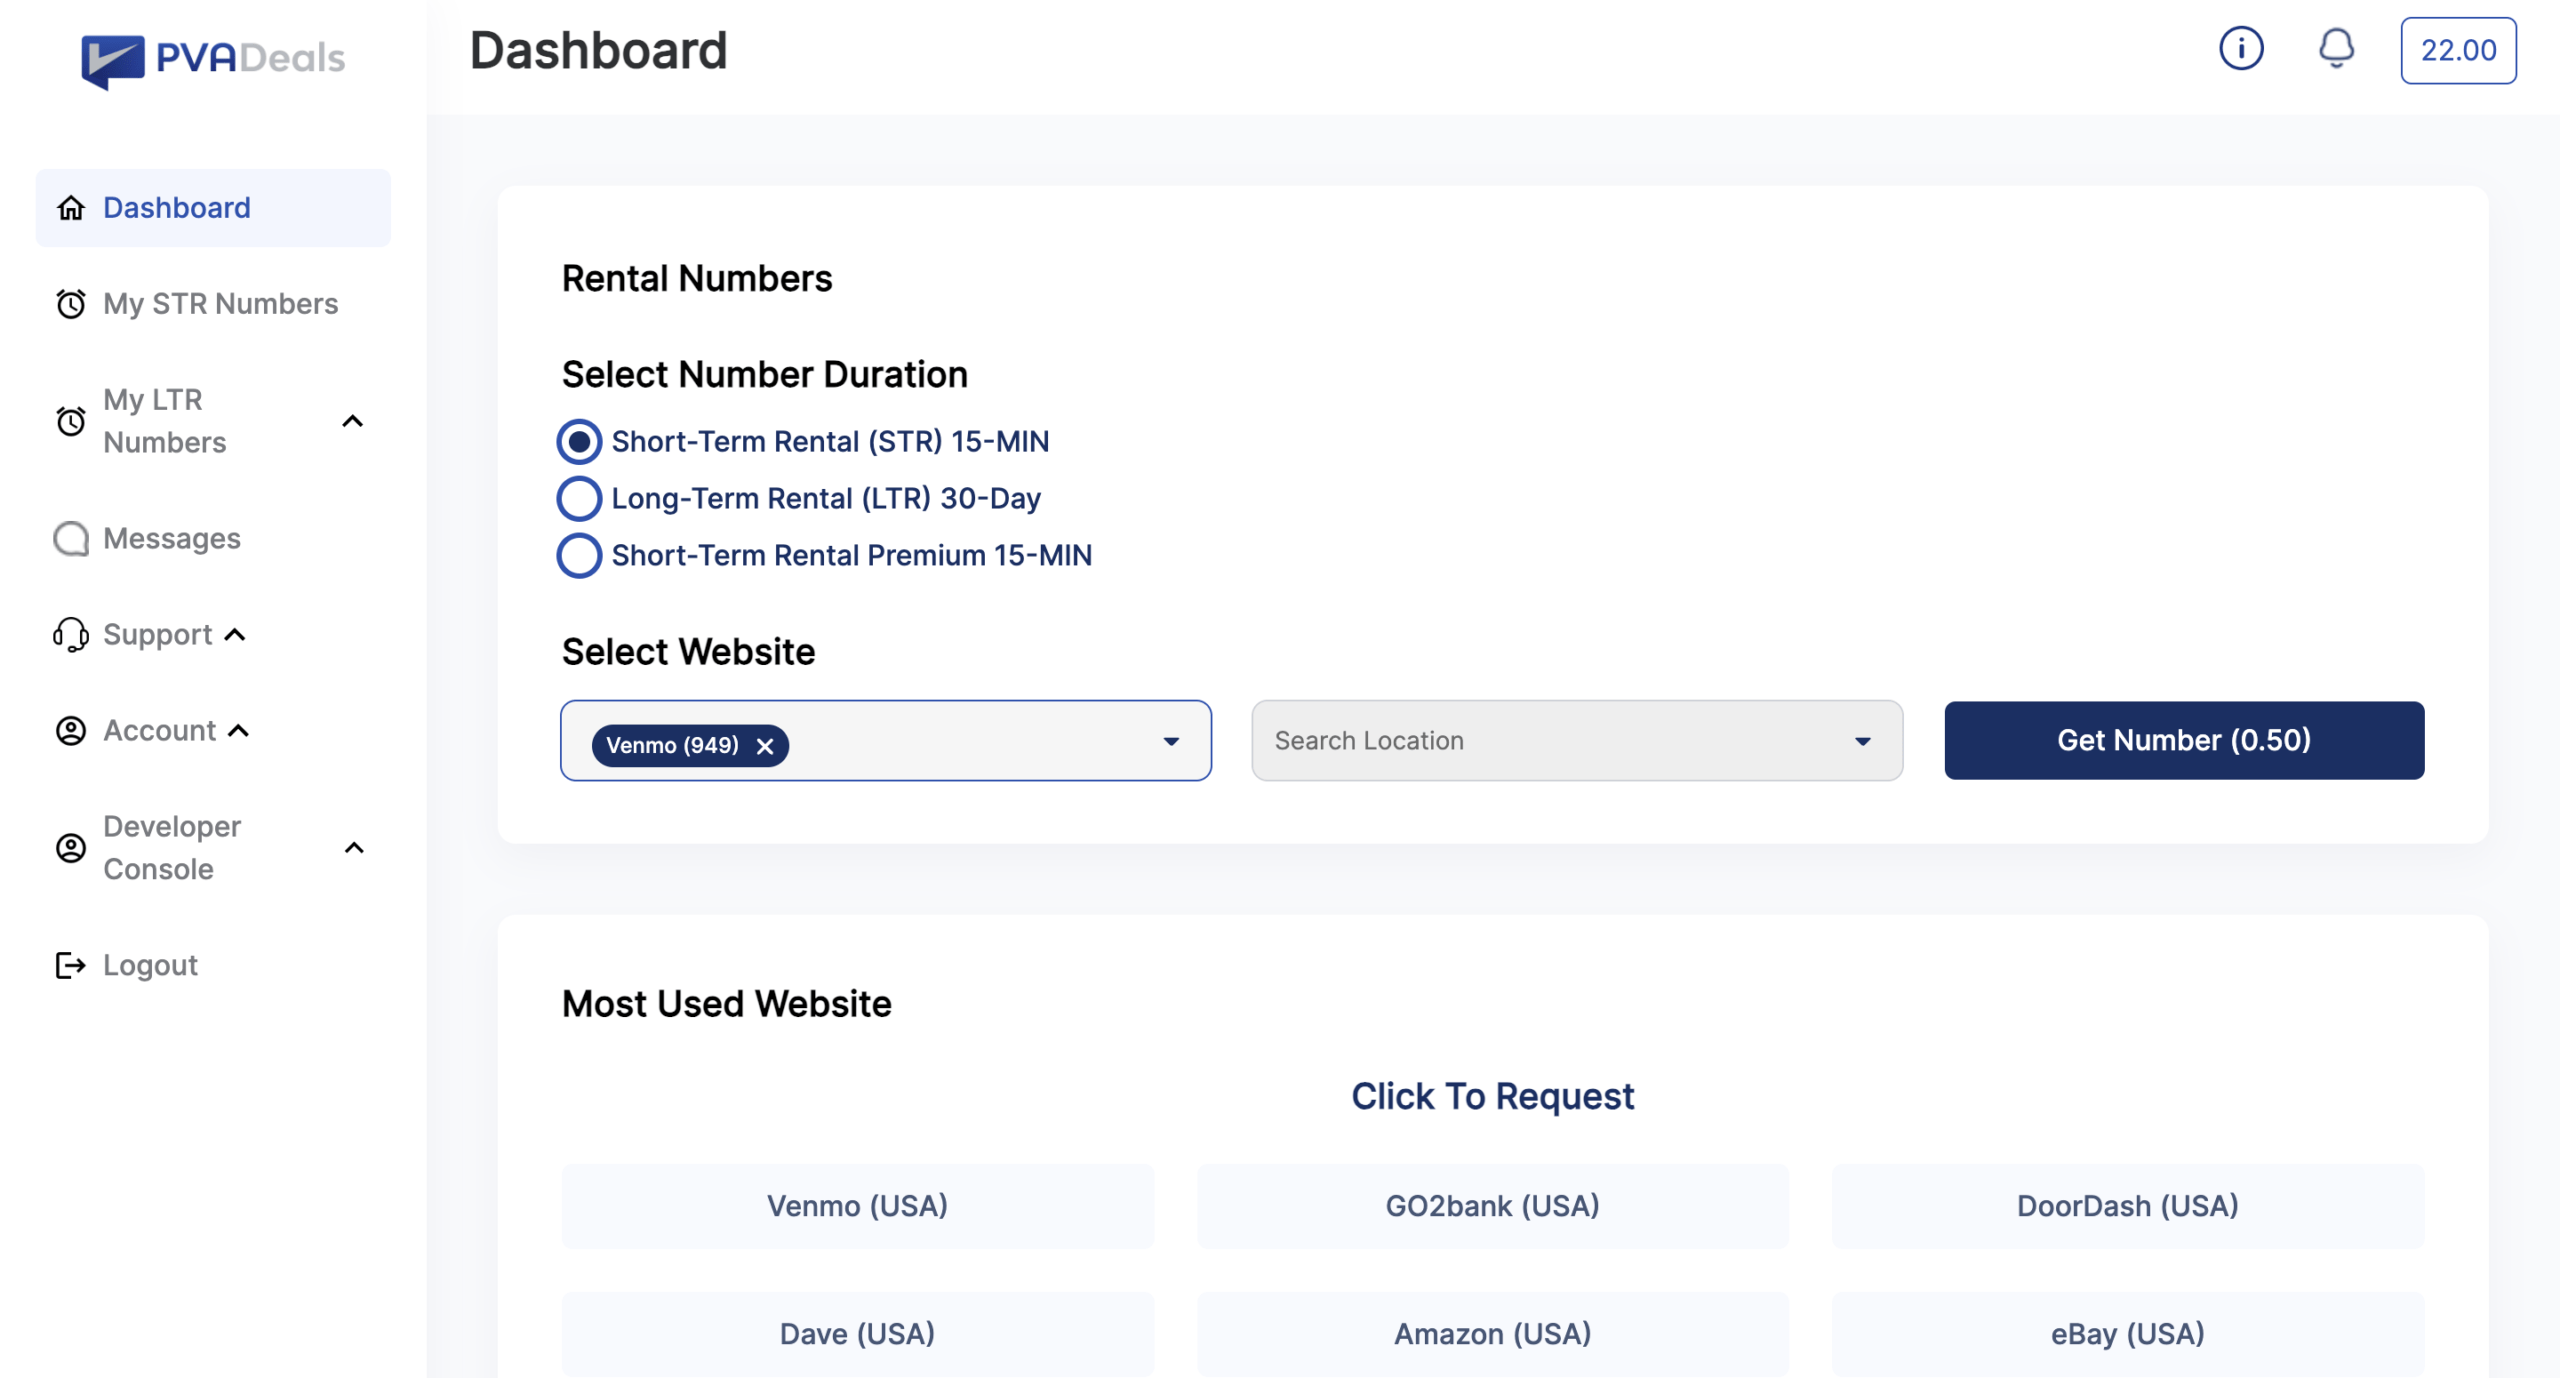
Task: Click the 22.00 balance box
Action: pos(2458,50)
